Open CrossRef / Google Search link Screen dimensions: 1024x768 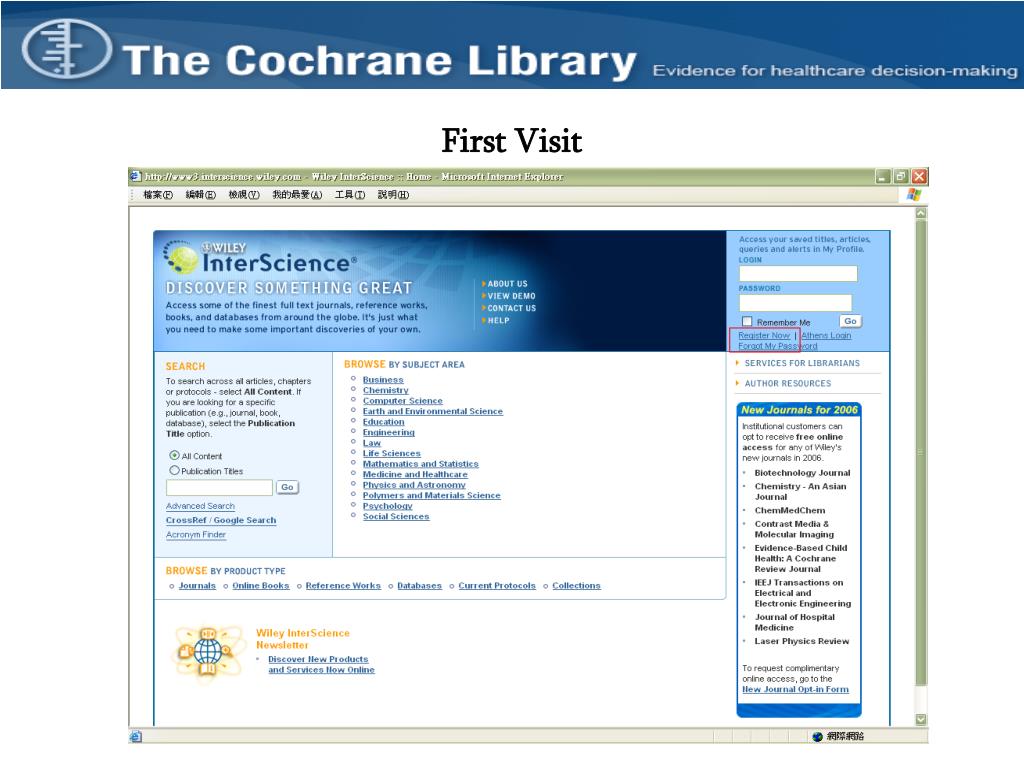[x=221, y=520]
